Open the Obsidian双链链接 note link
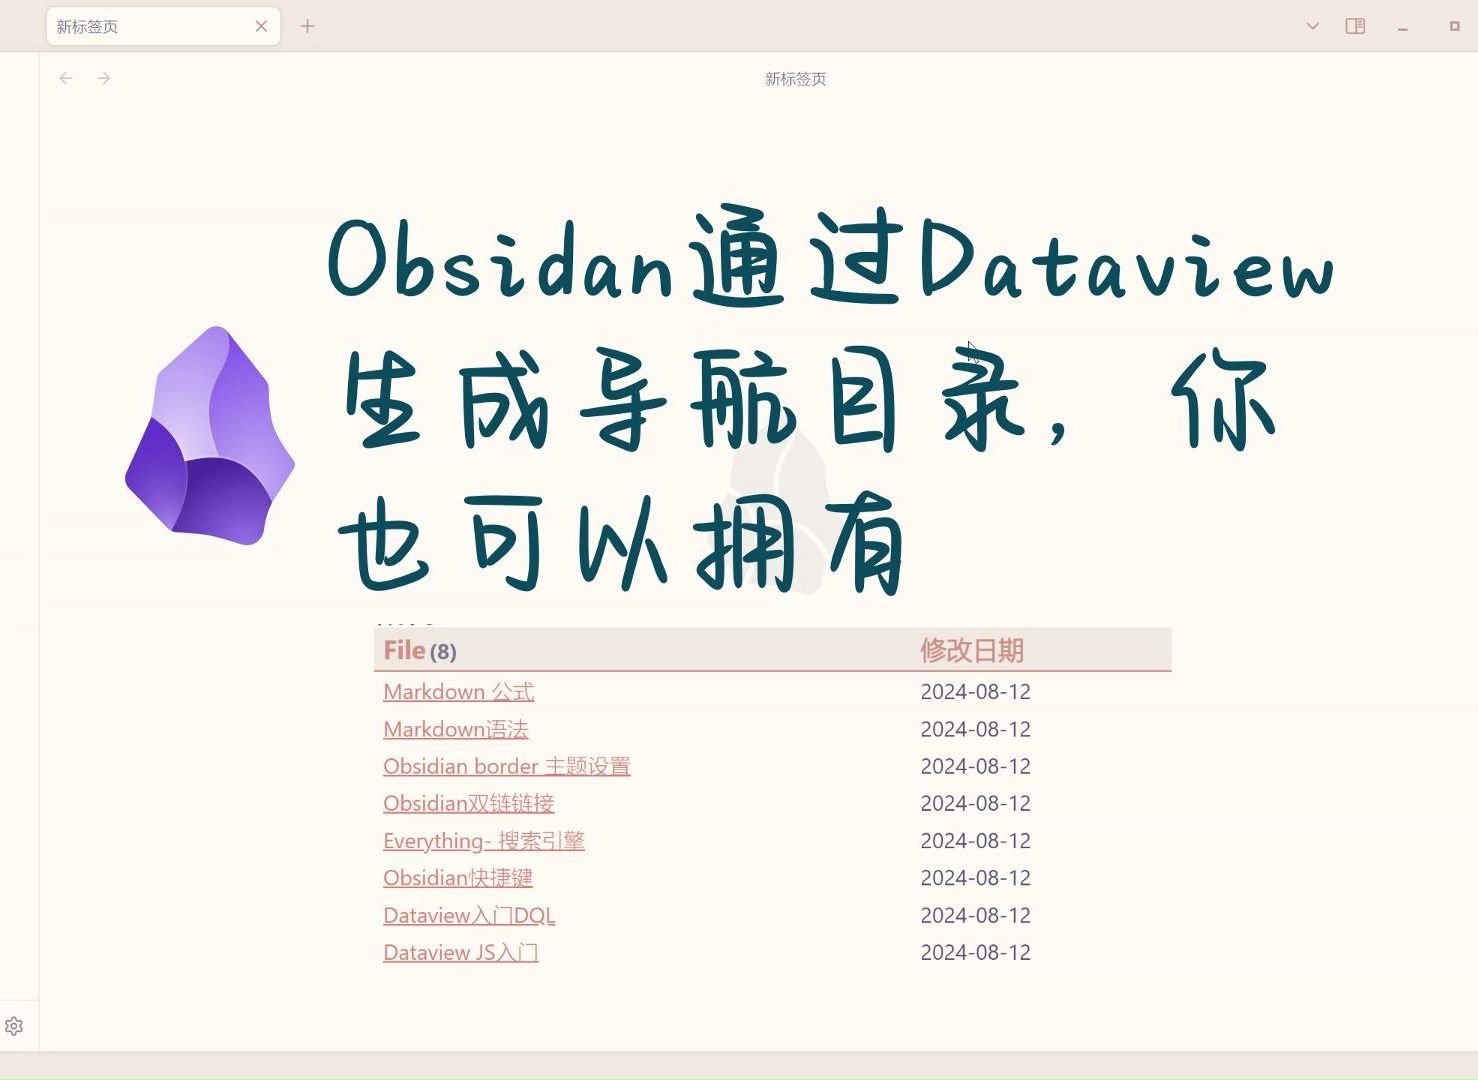 [x=469, y=803]
